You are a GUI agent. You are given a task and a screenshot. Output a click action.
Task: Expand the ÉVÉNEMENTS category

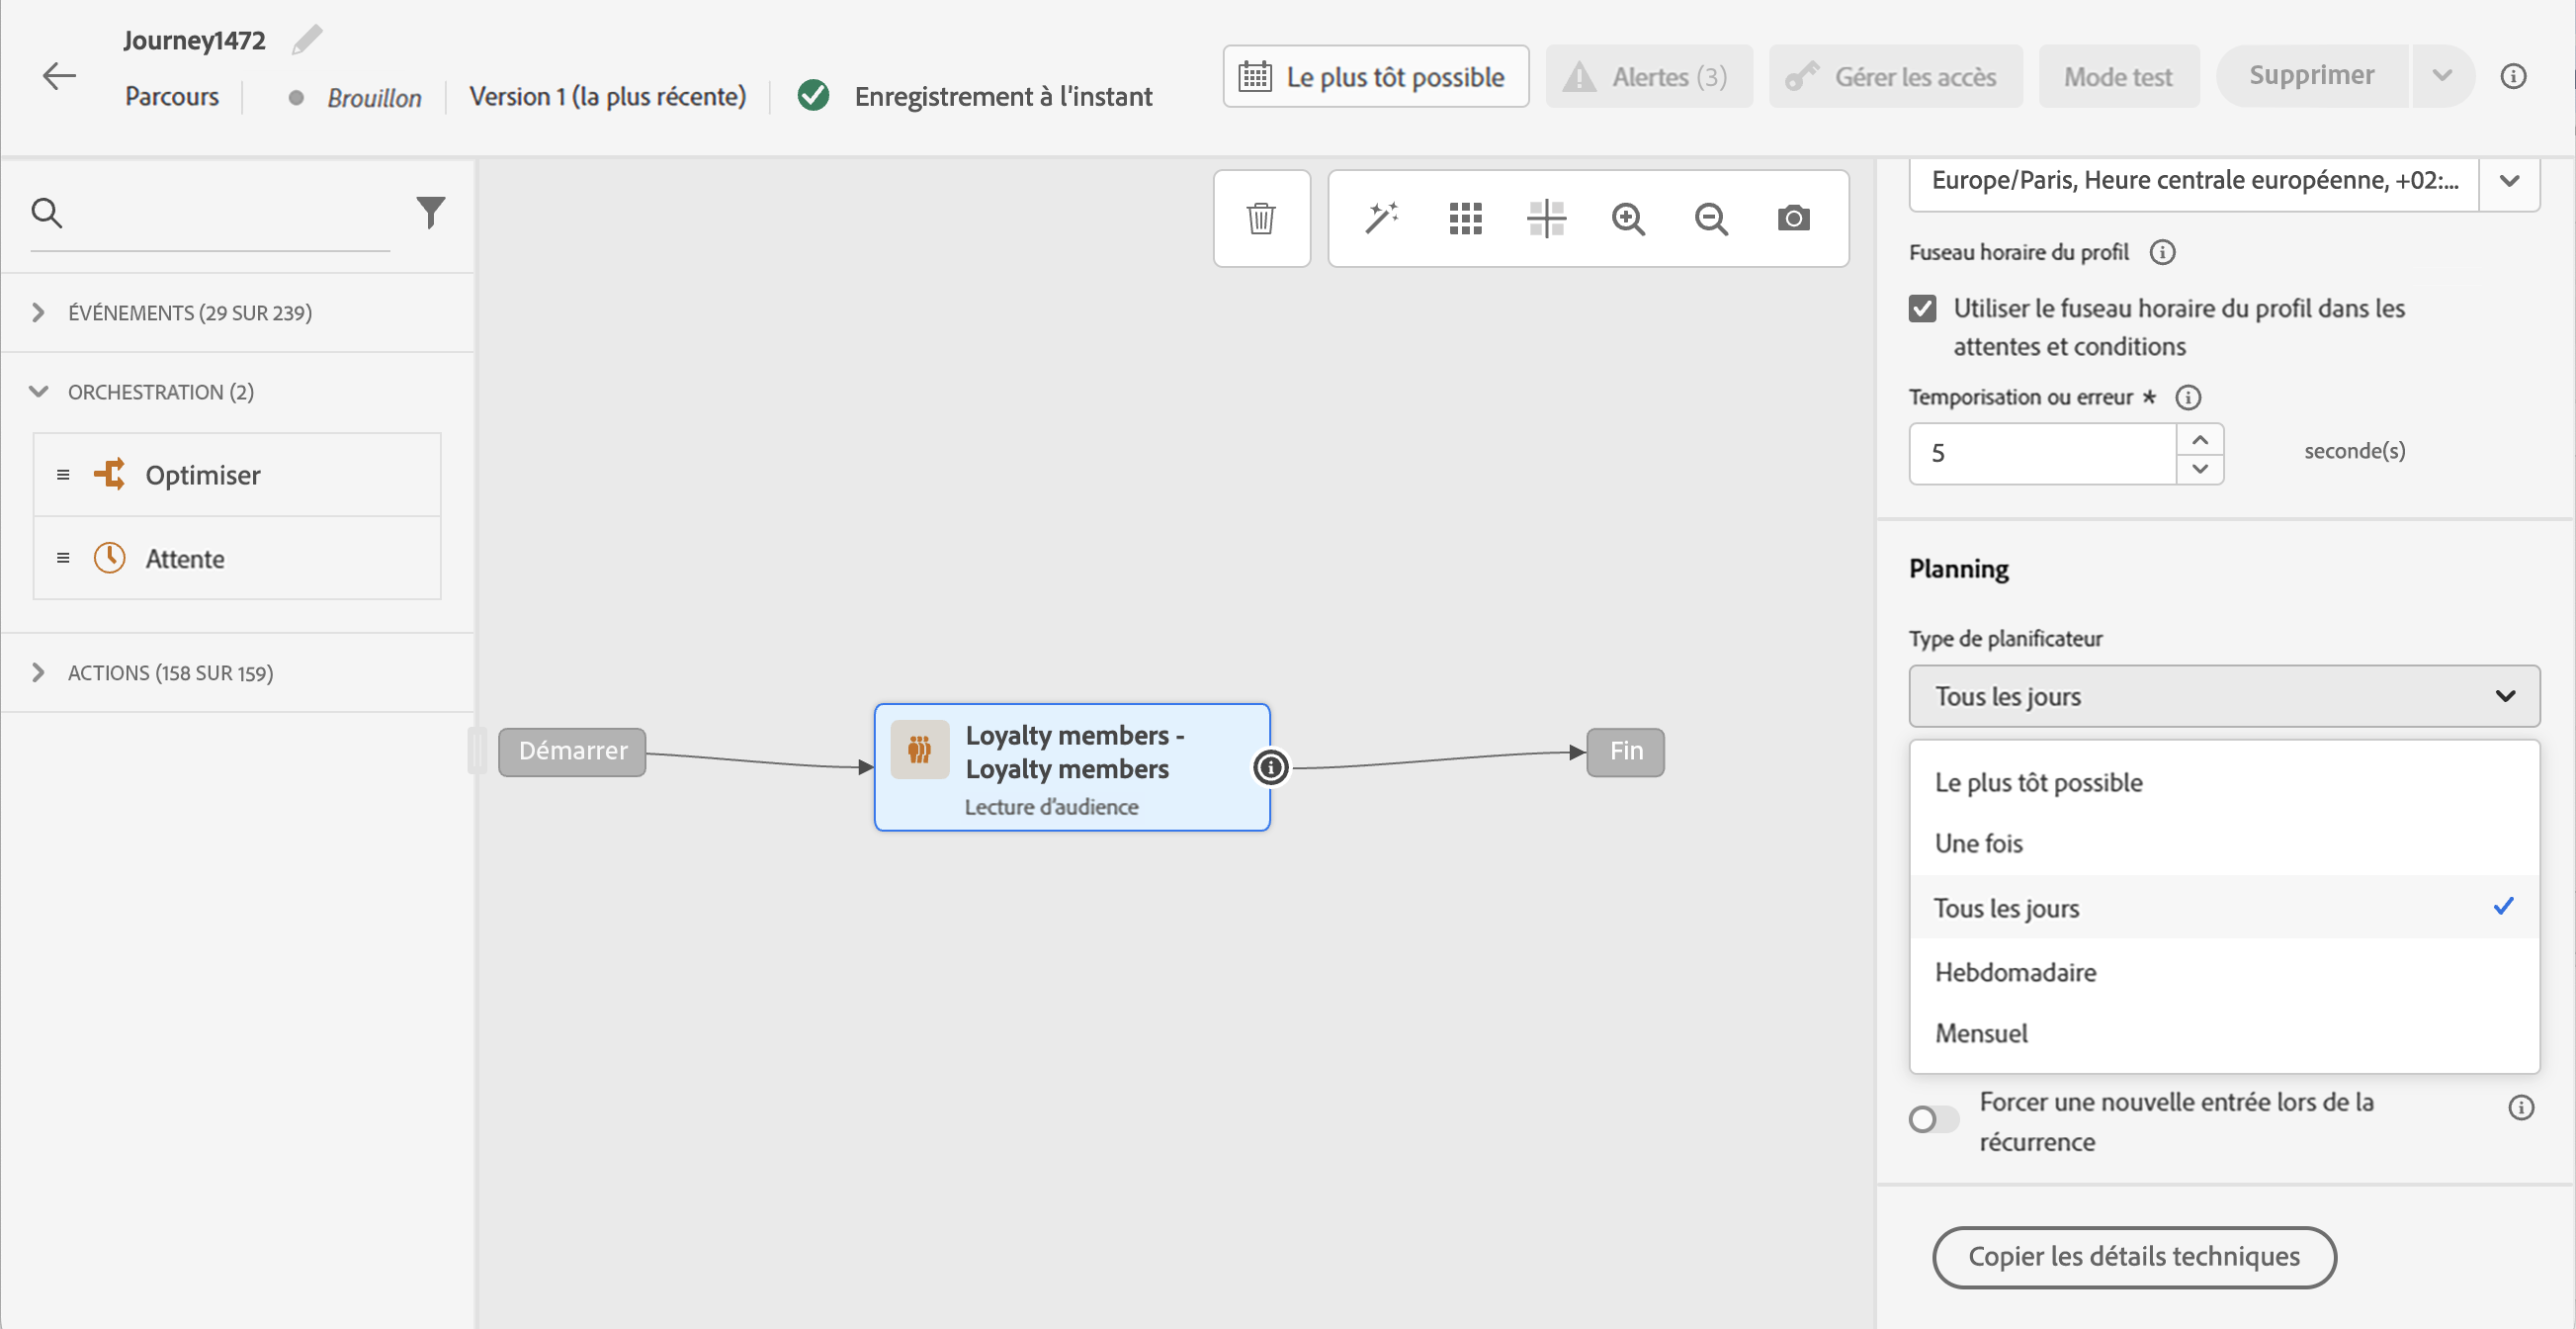[x=38, y=312]
